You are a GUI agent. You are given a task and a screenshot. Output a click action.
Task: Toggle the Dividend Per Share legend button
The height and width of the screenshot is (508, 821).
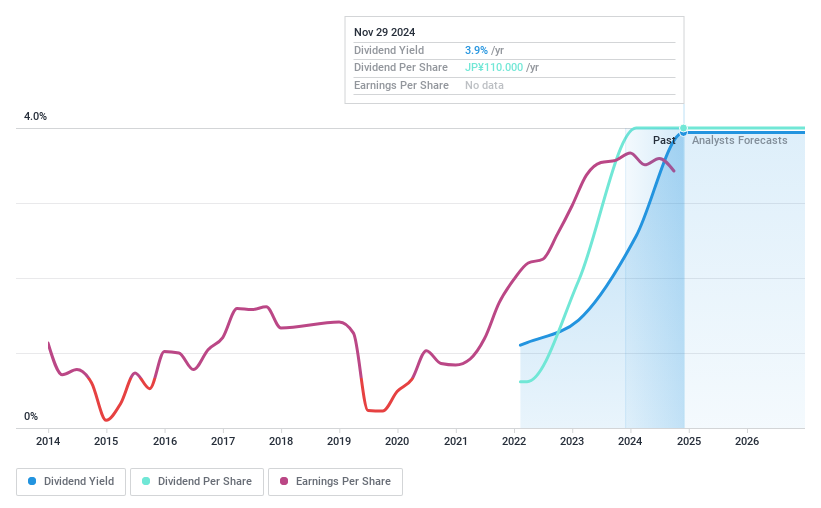click(197, 481)
